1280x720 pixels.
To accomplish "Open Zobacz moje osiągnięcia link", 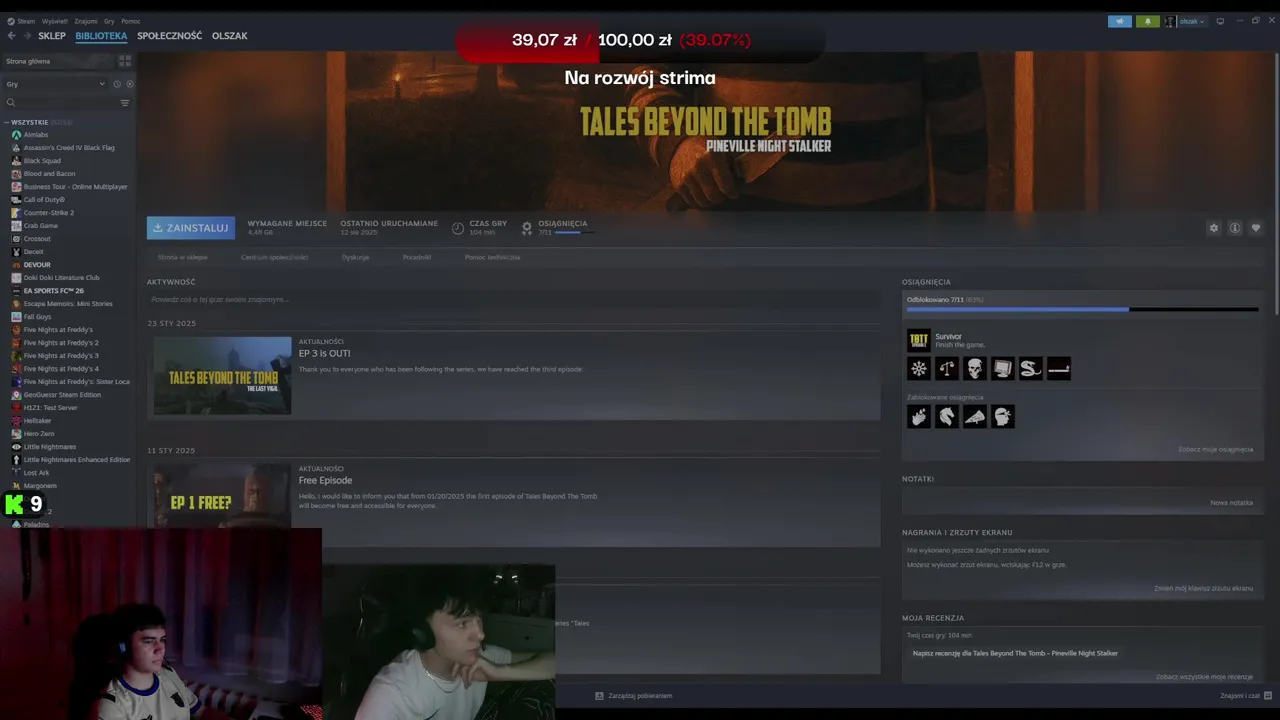I will coord(1215,449).
